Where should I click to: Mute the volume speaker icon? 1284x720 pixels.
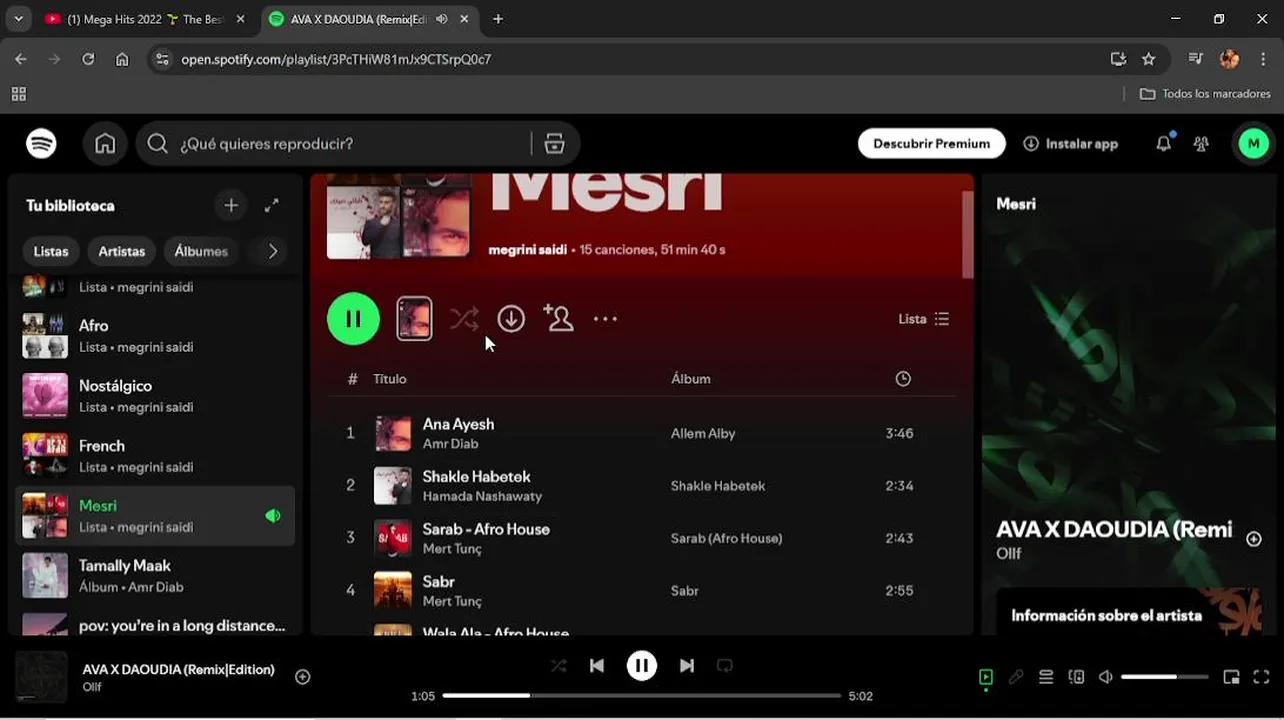pyautogui.click(x=1106, y=677)
